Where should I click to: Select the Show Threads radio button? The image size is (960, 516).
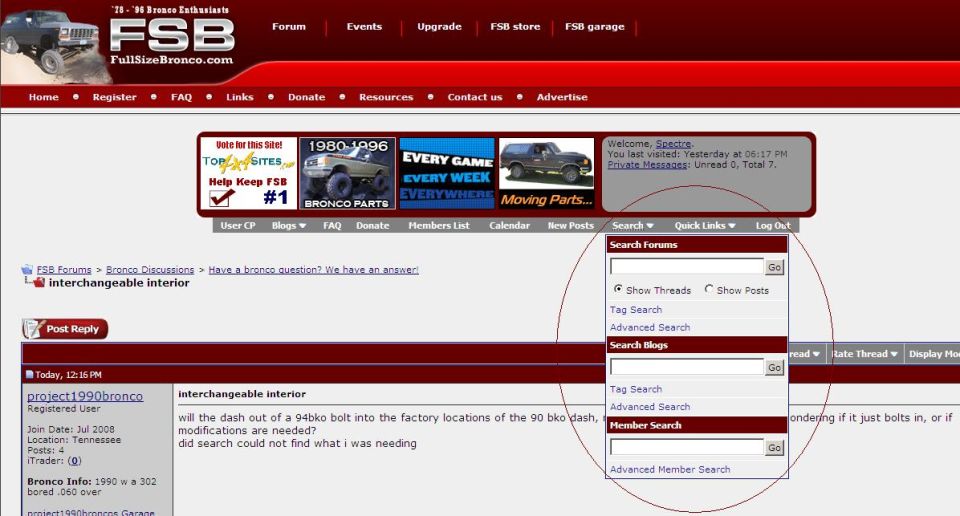click(618, 289)
